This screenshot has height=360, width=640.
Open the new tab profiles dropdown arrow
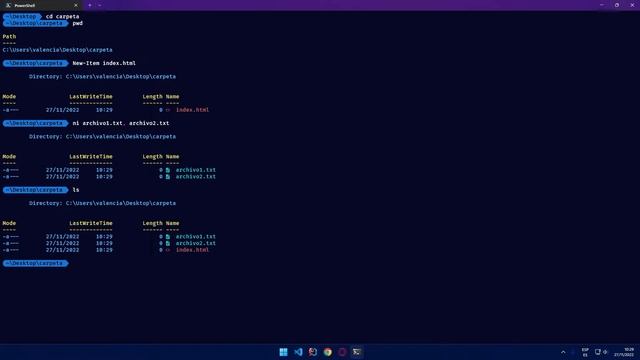[100, 5]
